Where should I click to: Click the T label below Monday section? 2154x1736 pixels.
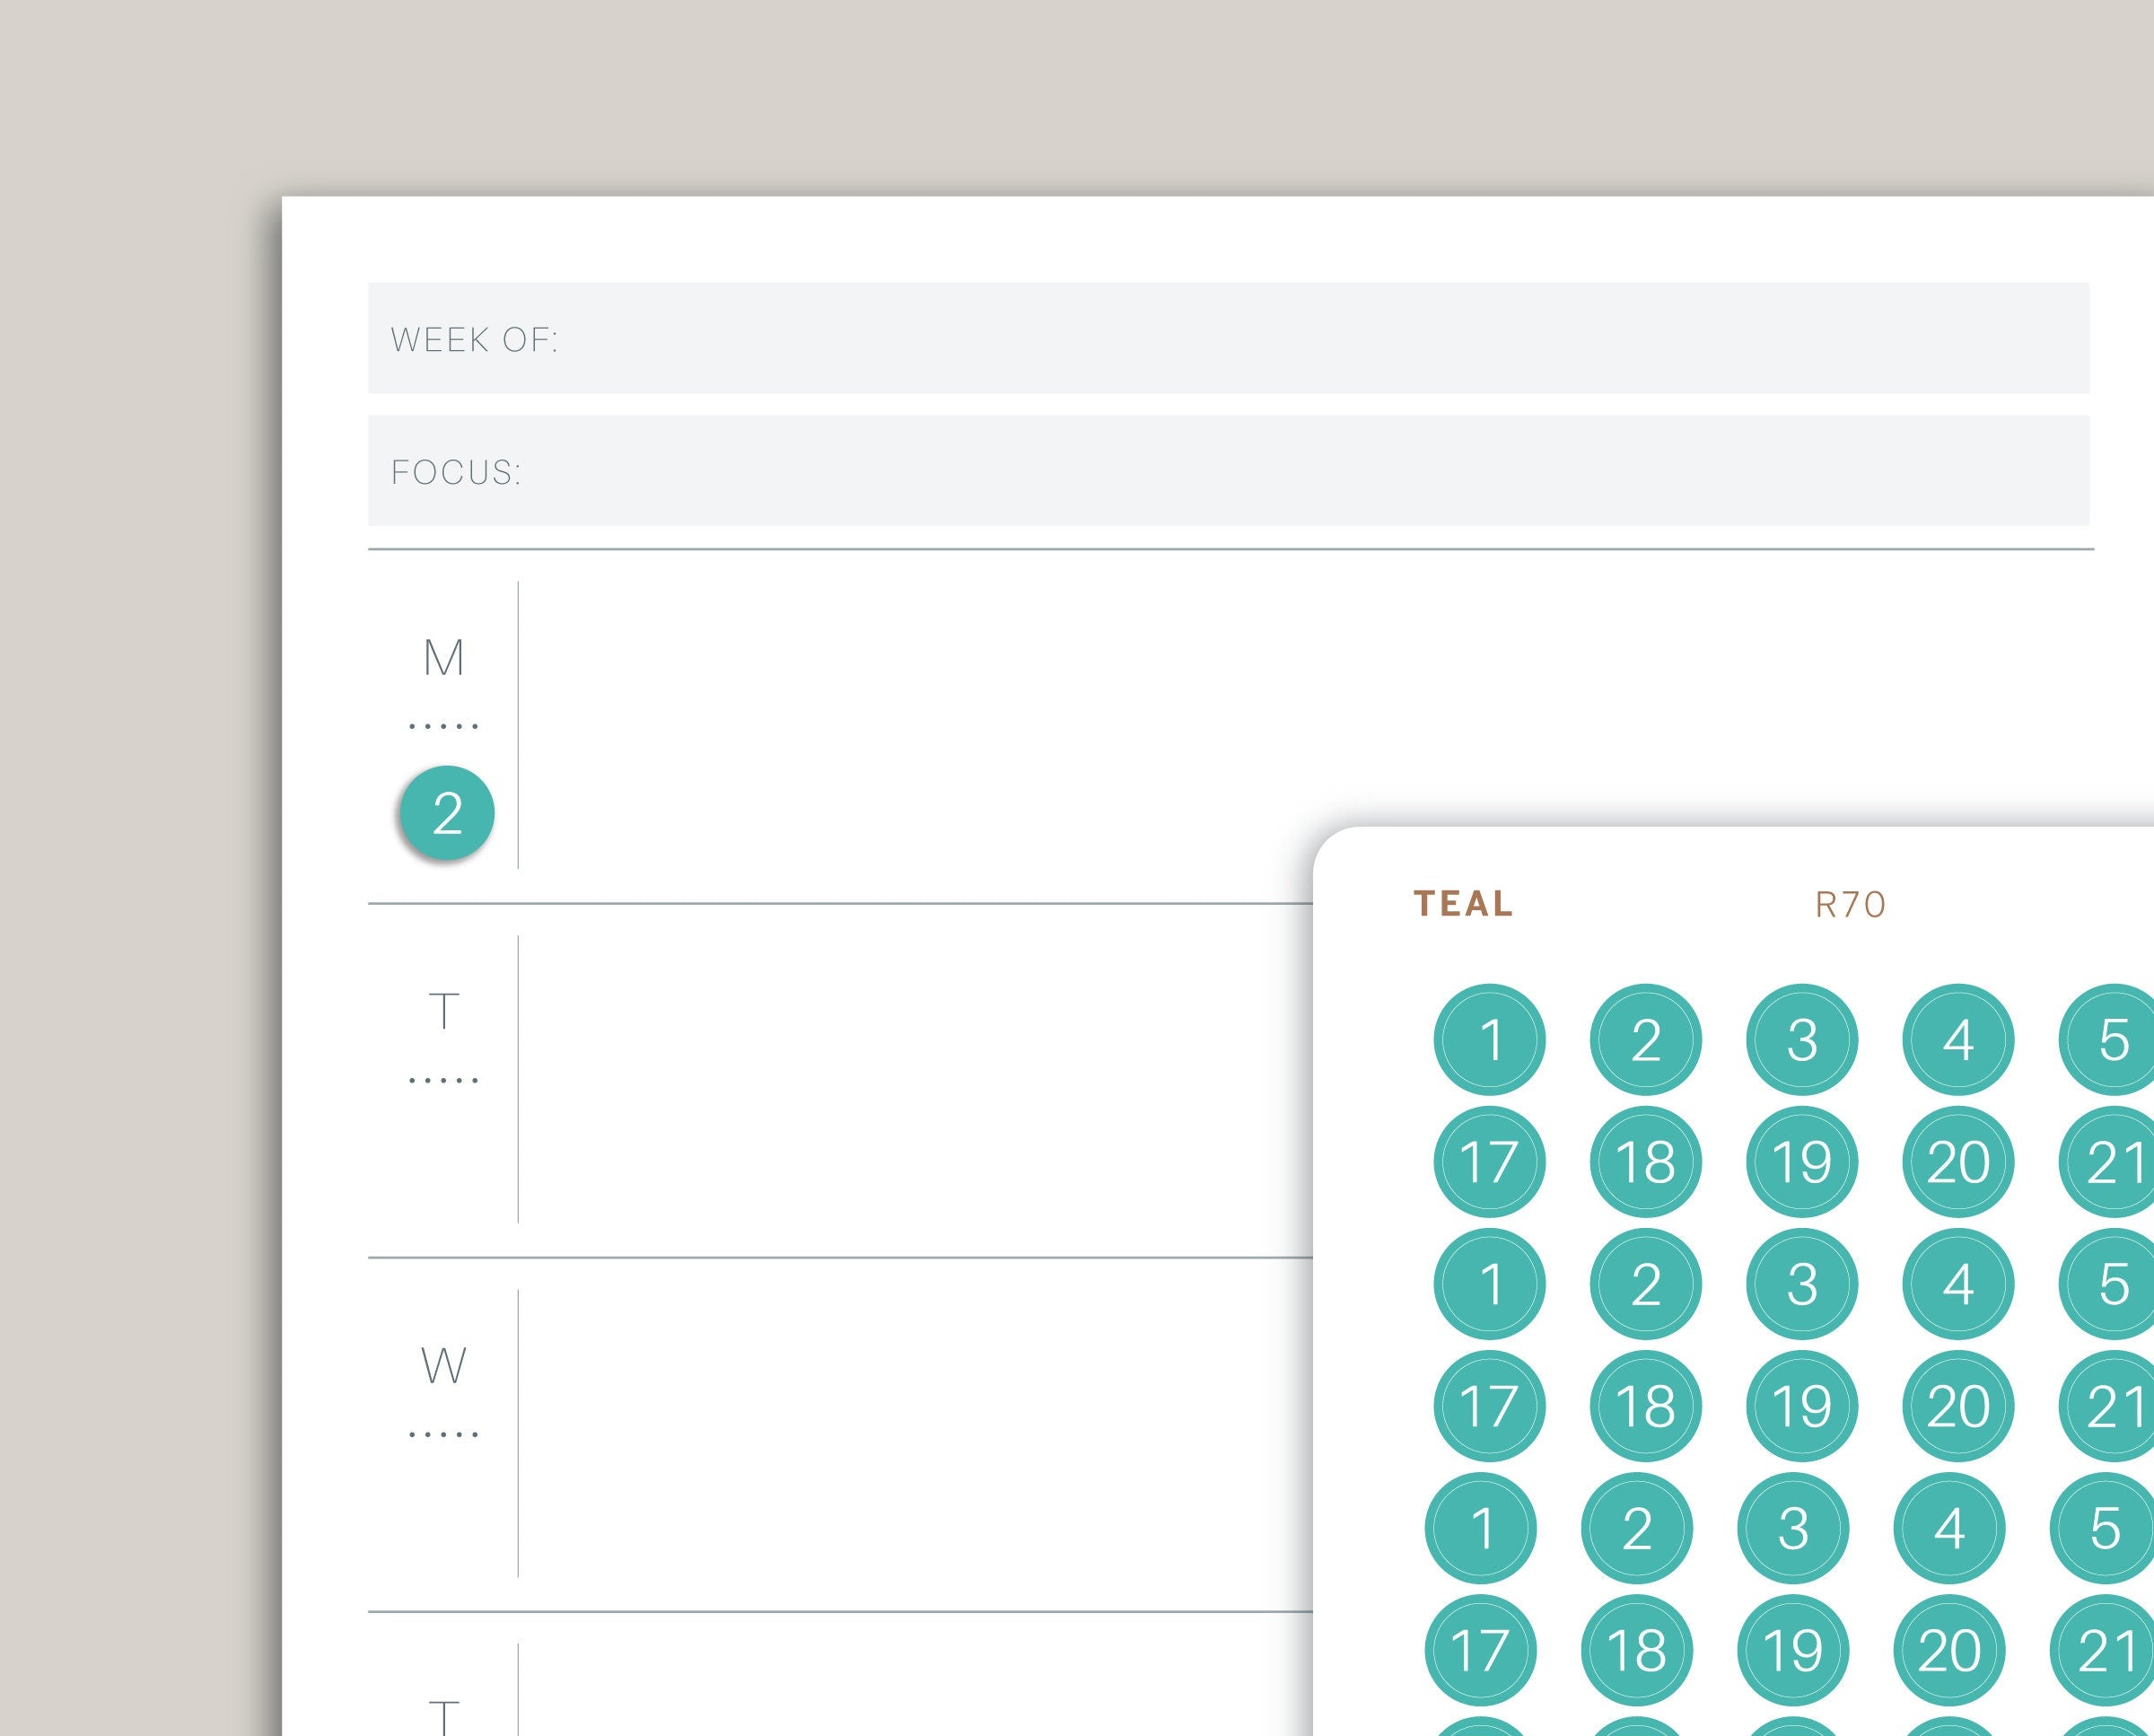pos(444,1012)
